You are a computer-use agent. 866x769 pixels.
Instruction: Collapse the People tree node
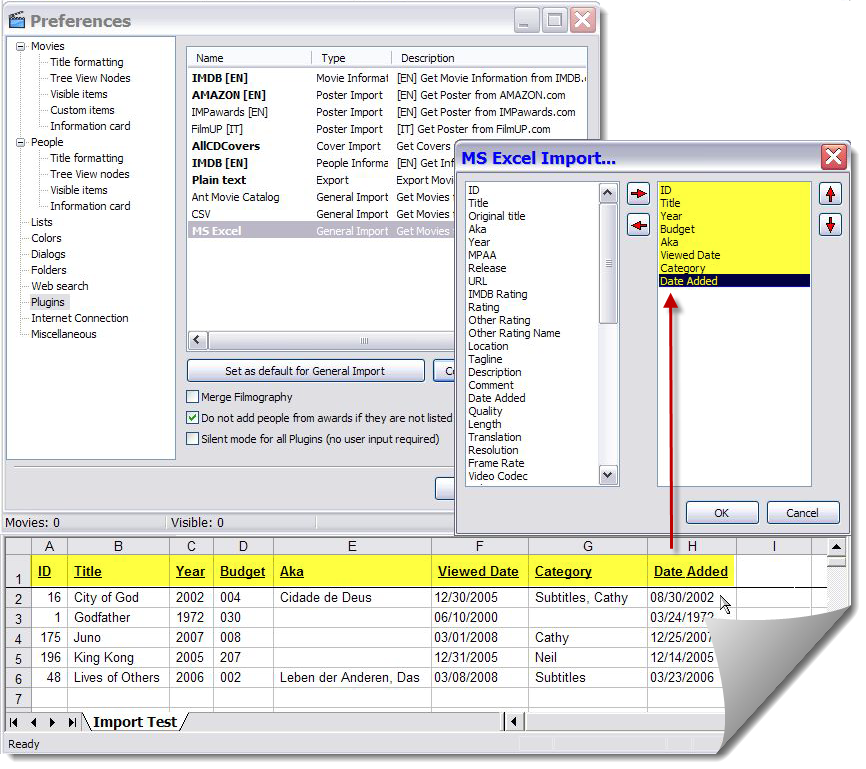(21, 143)
